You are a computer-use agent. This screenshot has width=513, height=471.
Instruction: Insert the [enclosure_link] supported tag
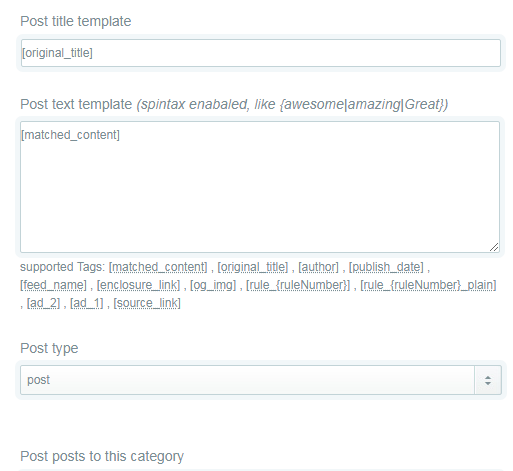click(x=138, y=285)
